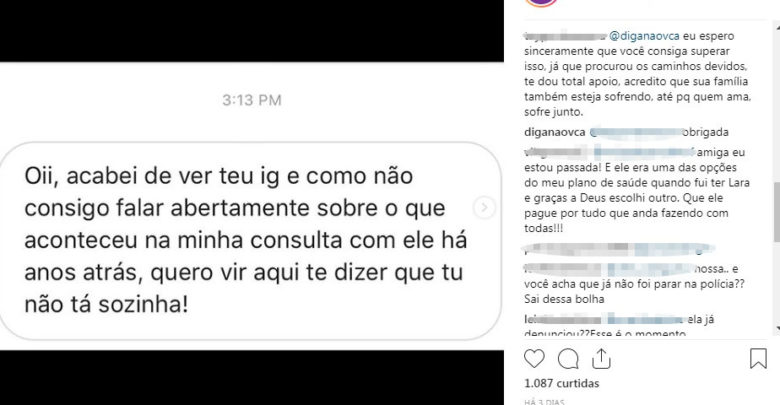Click the fully blurred comment line

(x=619, y=248)
